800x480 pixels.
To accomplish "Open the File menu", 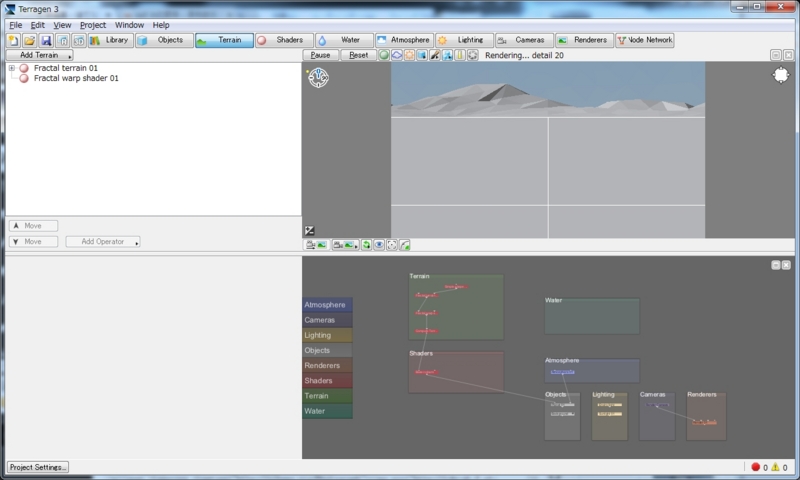I will 15,25.
